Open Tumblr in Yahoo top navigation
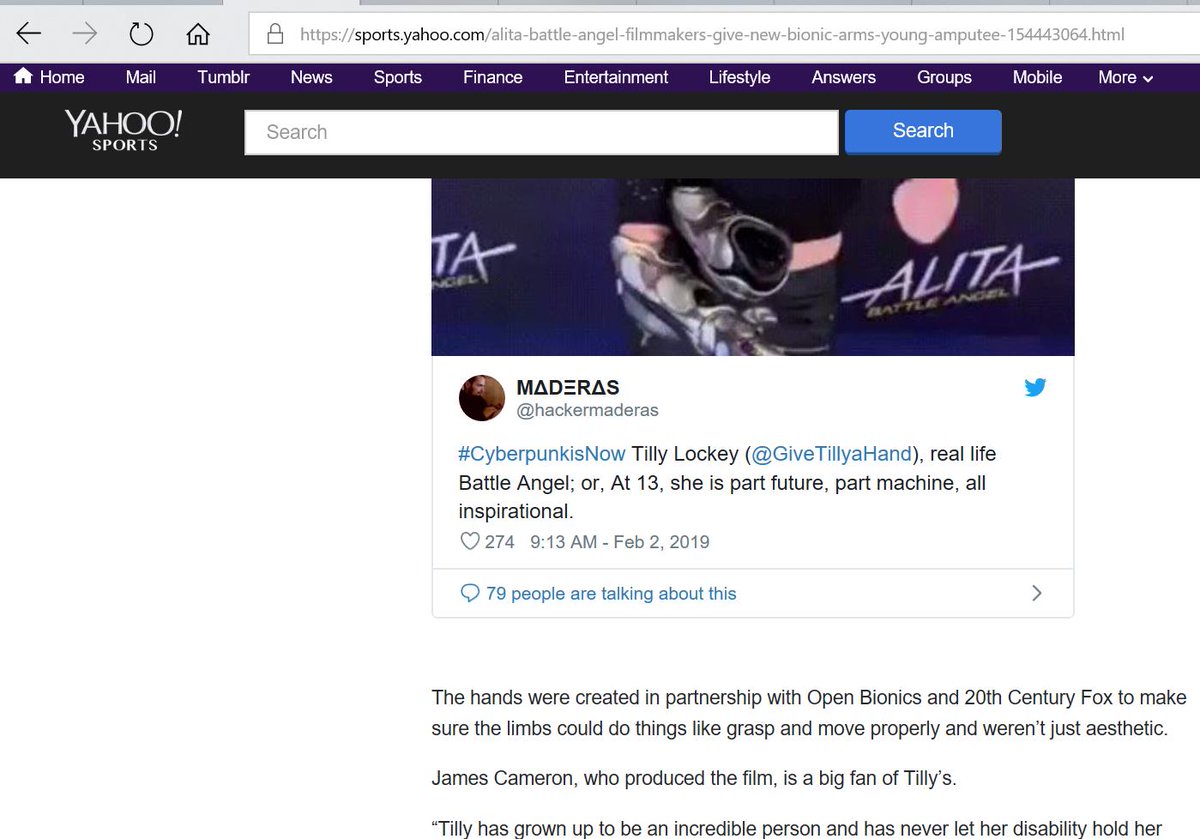 (x=223, y=77)
